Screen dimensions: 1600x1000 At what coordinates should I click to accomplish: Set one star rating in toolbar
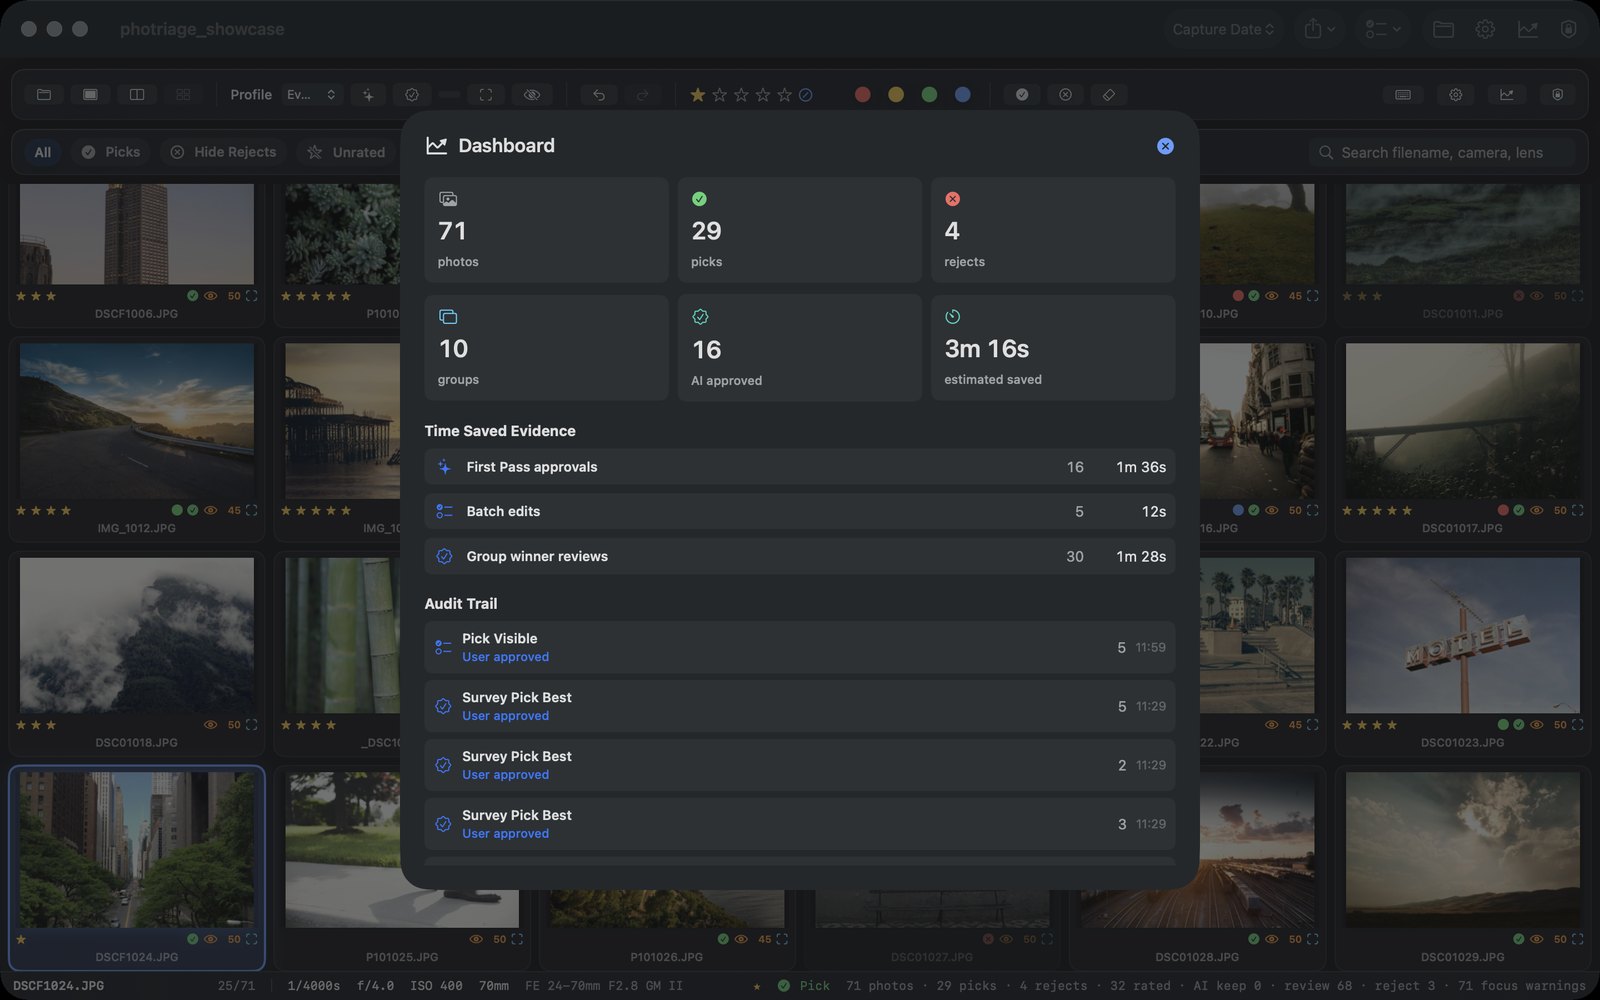[698, 94]
